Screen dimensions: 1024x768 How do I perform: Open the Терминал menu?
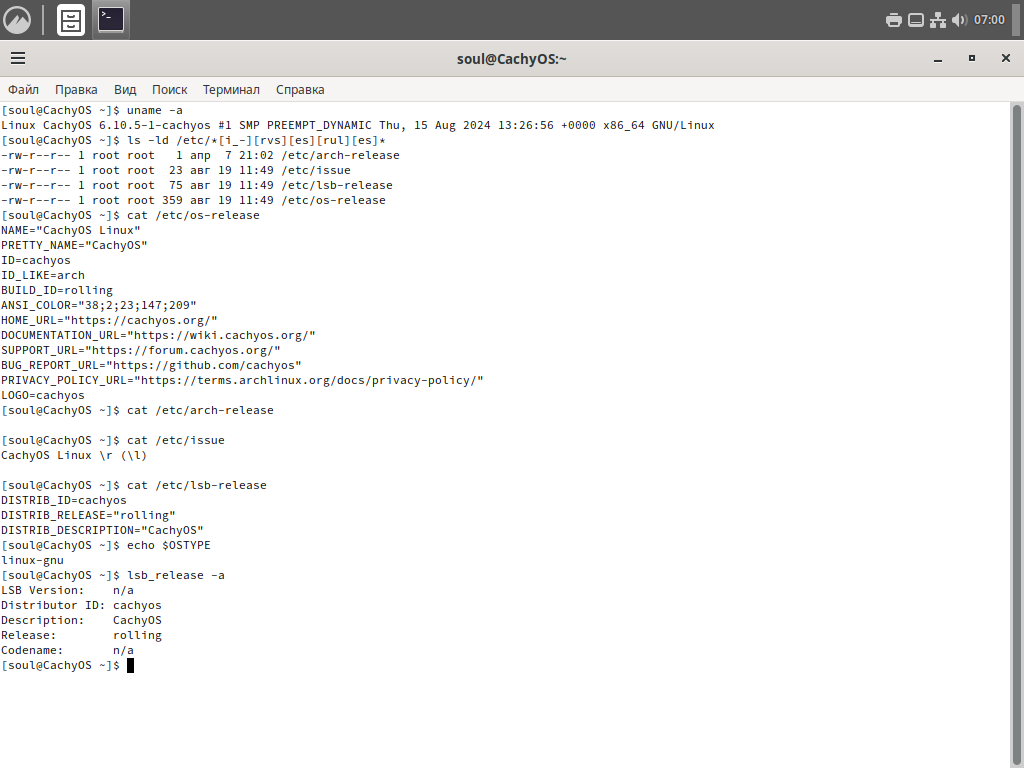231,89
